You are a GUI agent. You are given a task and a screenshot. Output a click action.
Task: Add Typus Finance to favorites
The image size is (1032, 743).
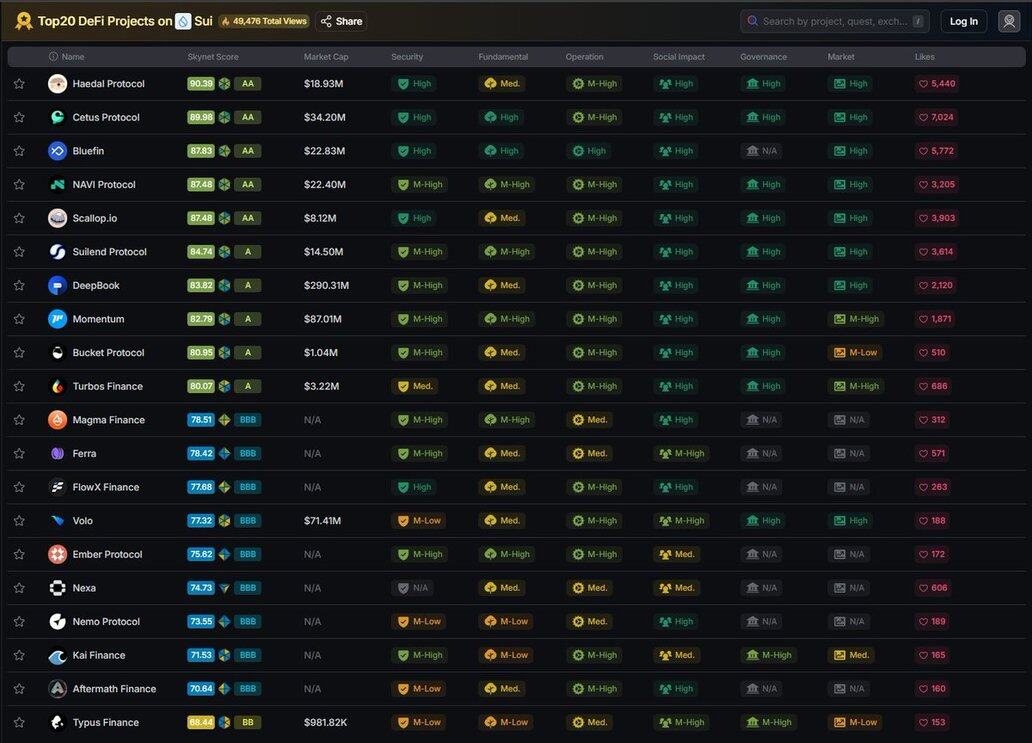click(x=19, y=722)
